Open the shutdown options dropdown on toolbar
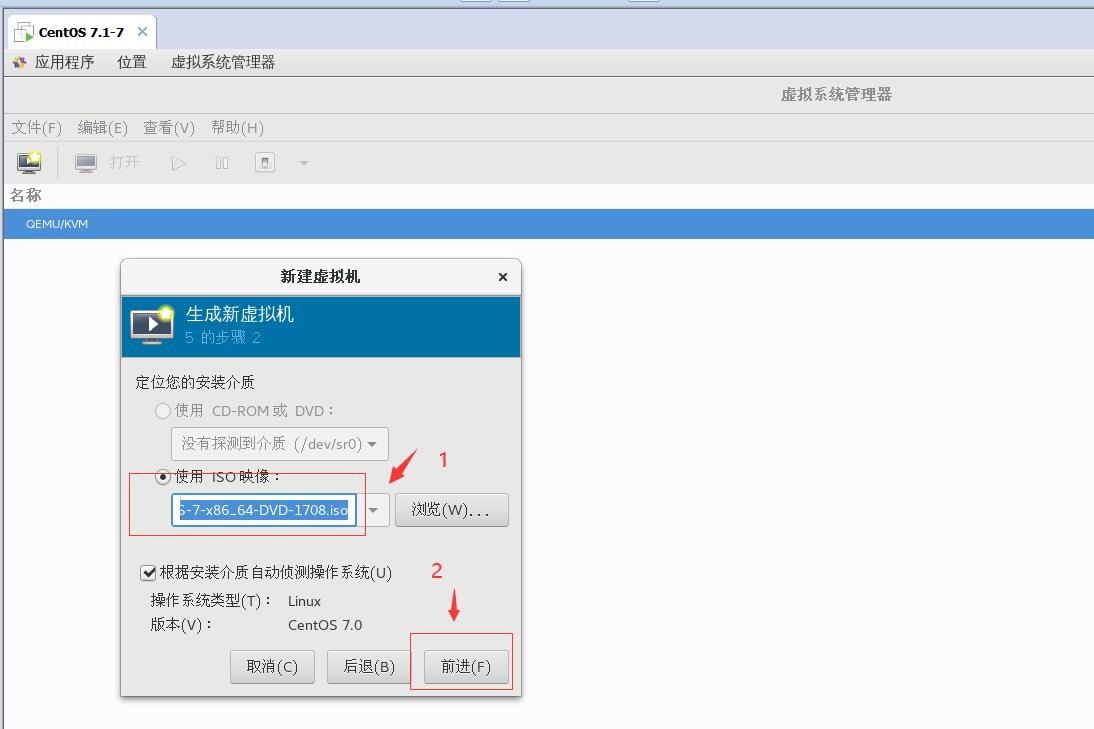1094x729 pixels. pos(303,161)
